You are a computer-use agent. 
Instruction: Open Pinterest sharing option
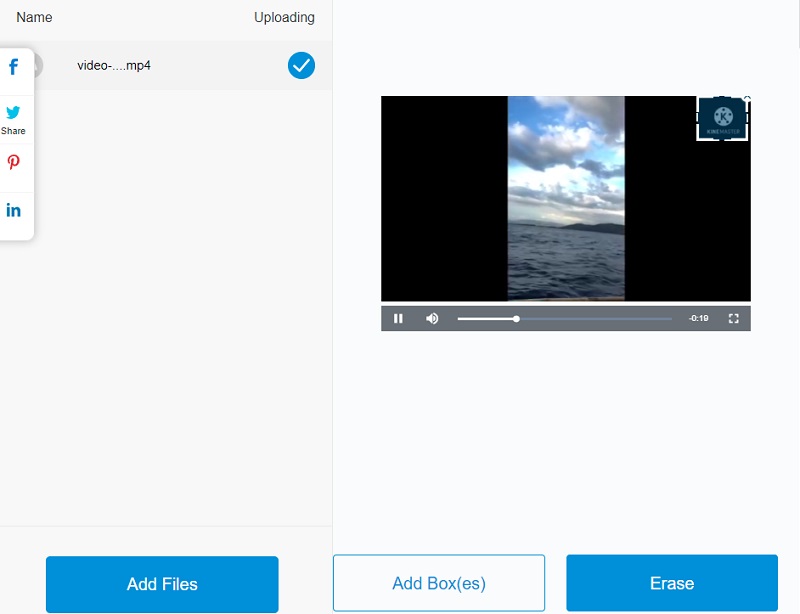[x=14, y=163]
